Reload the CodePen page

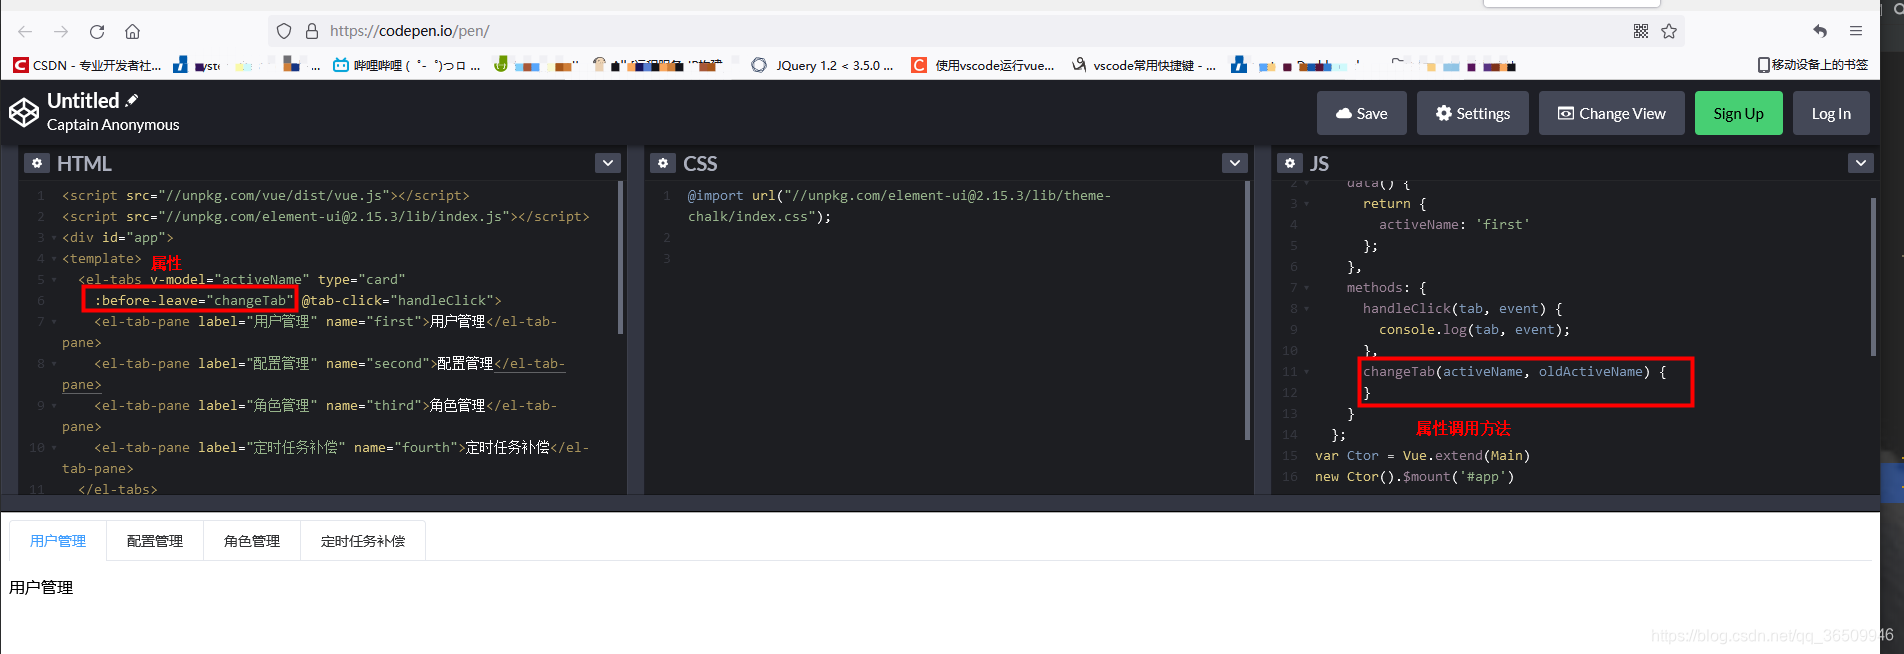pos(97,31)
